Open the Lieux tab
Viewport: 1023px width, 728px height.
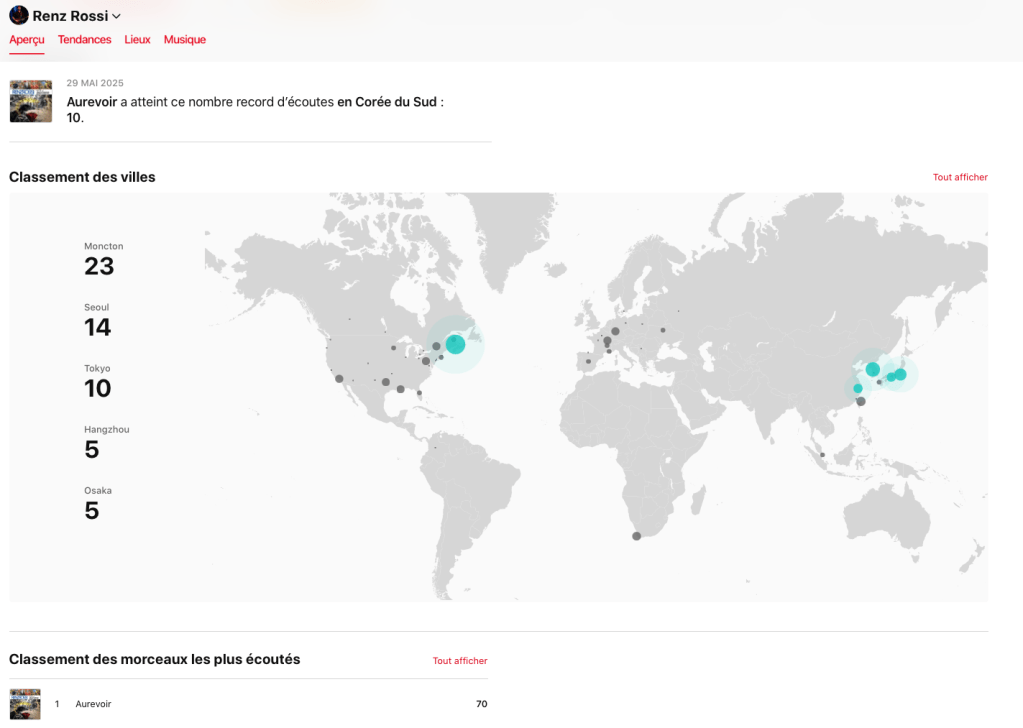(x=137, y=40)
